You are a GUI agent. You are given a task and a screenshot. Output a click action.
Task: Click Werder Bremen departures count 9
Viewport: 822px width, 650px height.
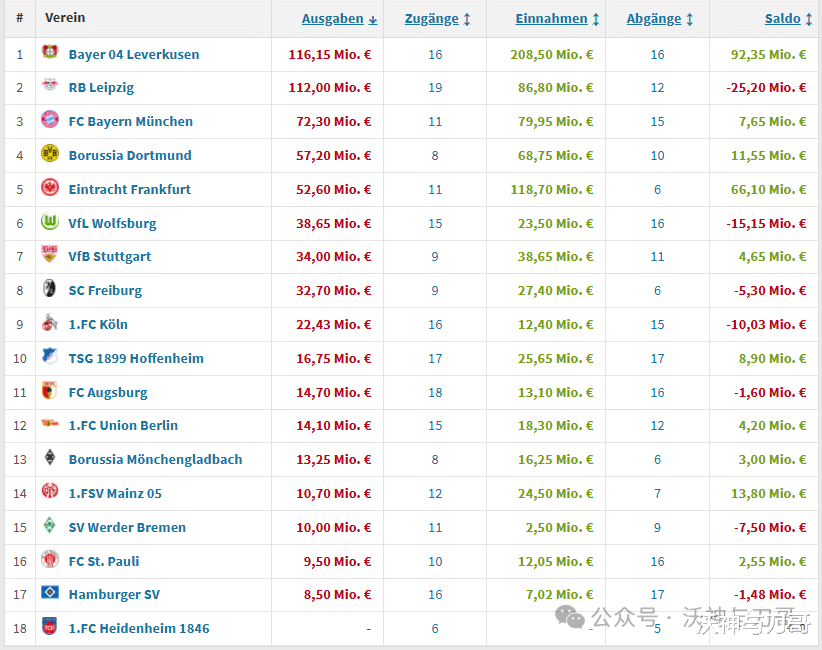tap(657, 528)
